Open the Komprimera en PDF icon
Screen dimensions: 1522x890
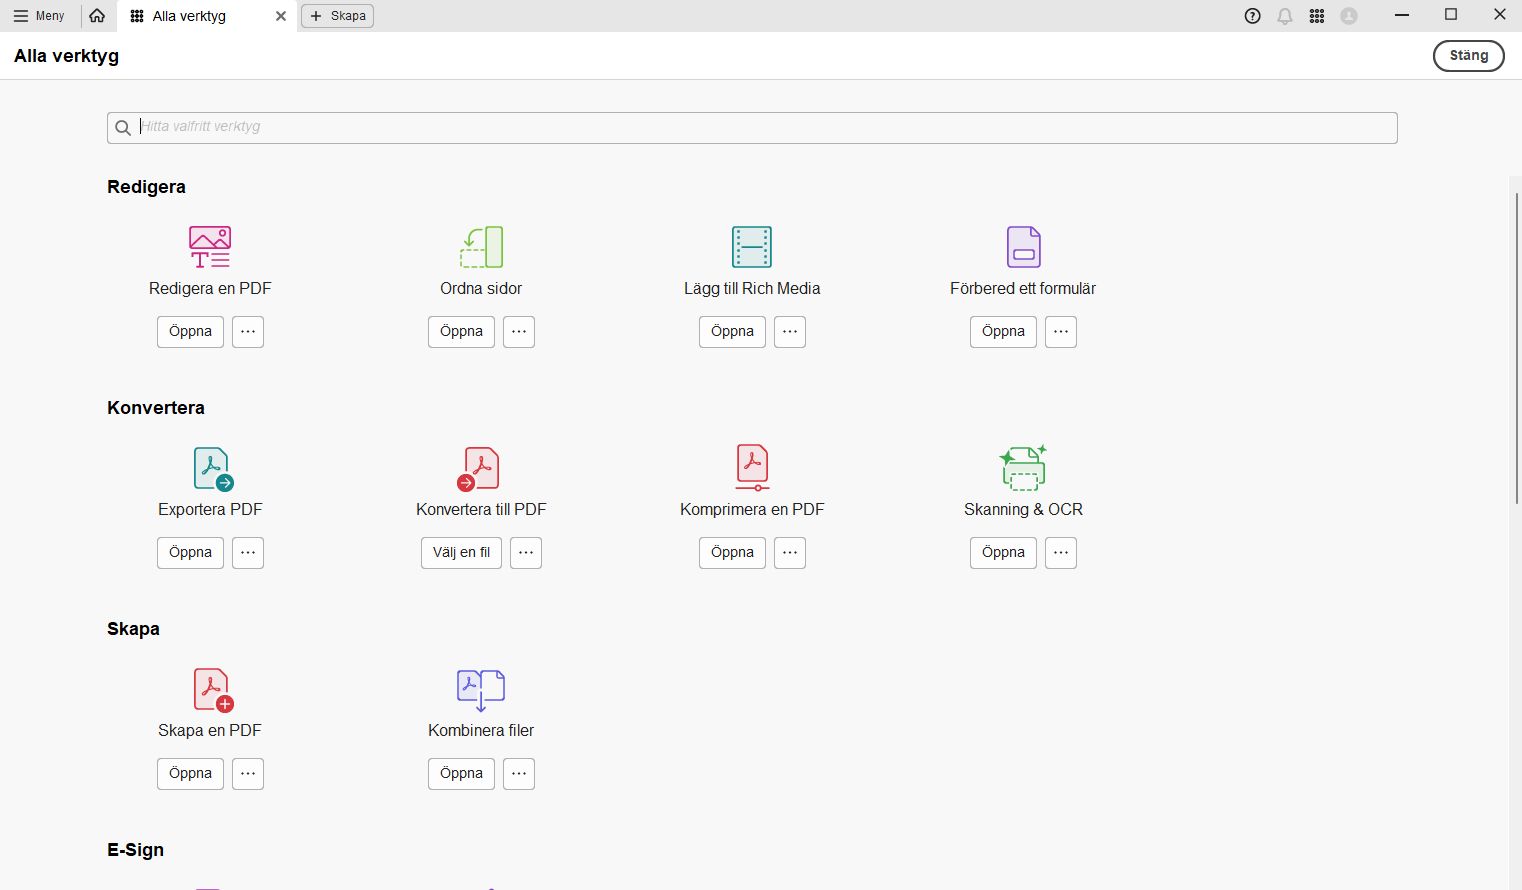pyautogui.click(x=751, y=467)
